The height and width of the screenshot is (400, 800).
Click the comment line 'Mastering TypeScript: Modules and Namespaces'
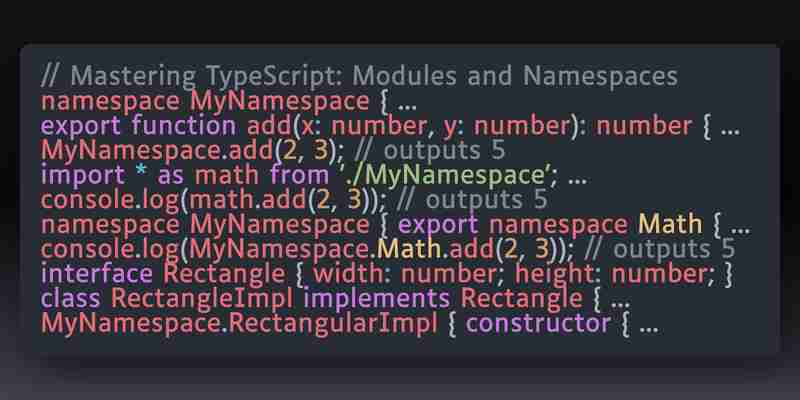(359, 77)
